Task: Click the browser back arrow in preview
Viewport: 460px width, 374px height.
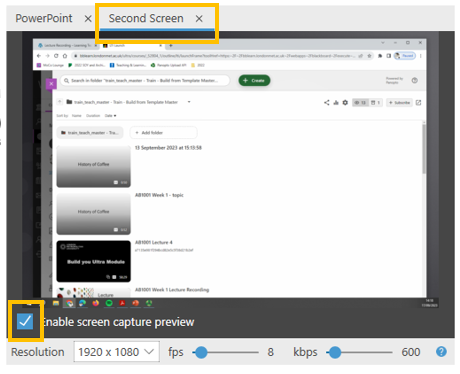Action: coord(39,56)
